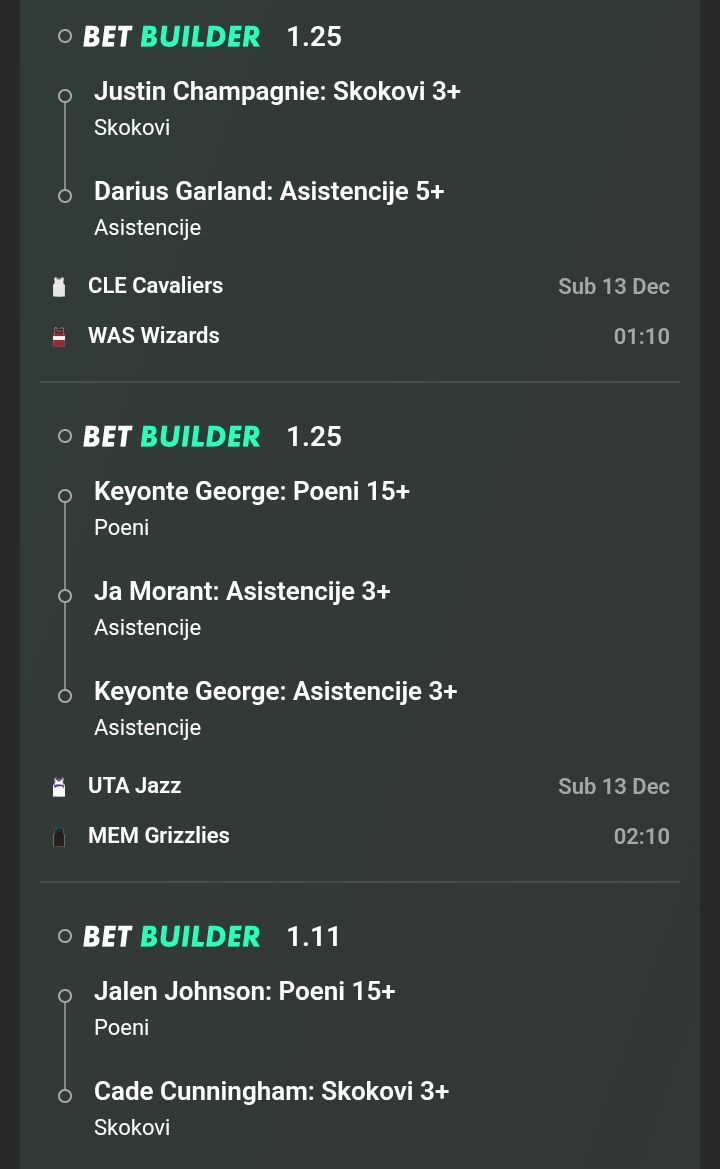Tap Ja Morant Asistencije 3+ selection
Viewport: 720px width, 1169px height.
(241, 591)
